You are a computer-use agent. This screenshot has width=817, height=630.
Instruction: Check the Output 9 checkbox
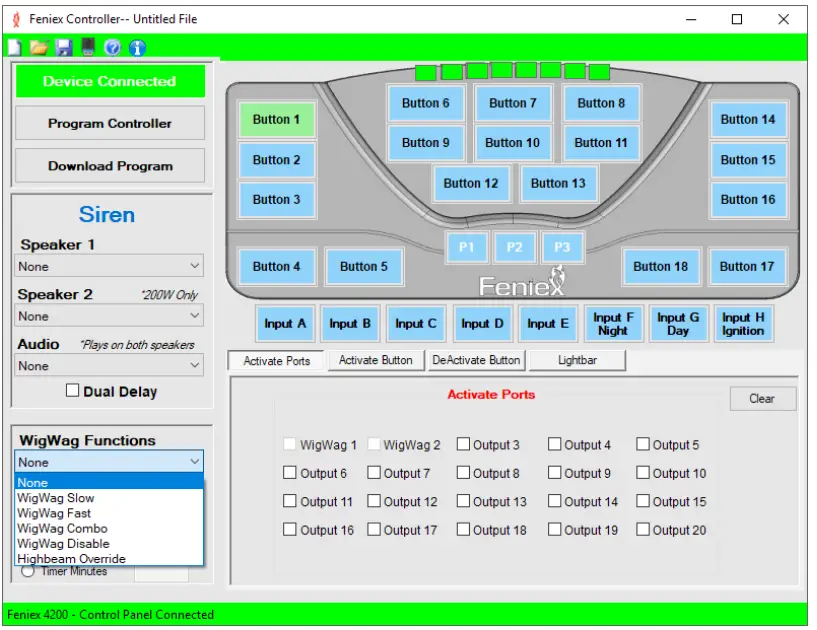555,473
